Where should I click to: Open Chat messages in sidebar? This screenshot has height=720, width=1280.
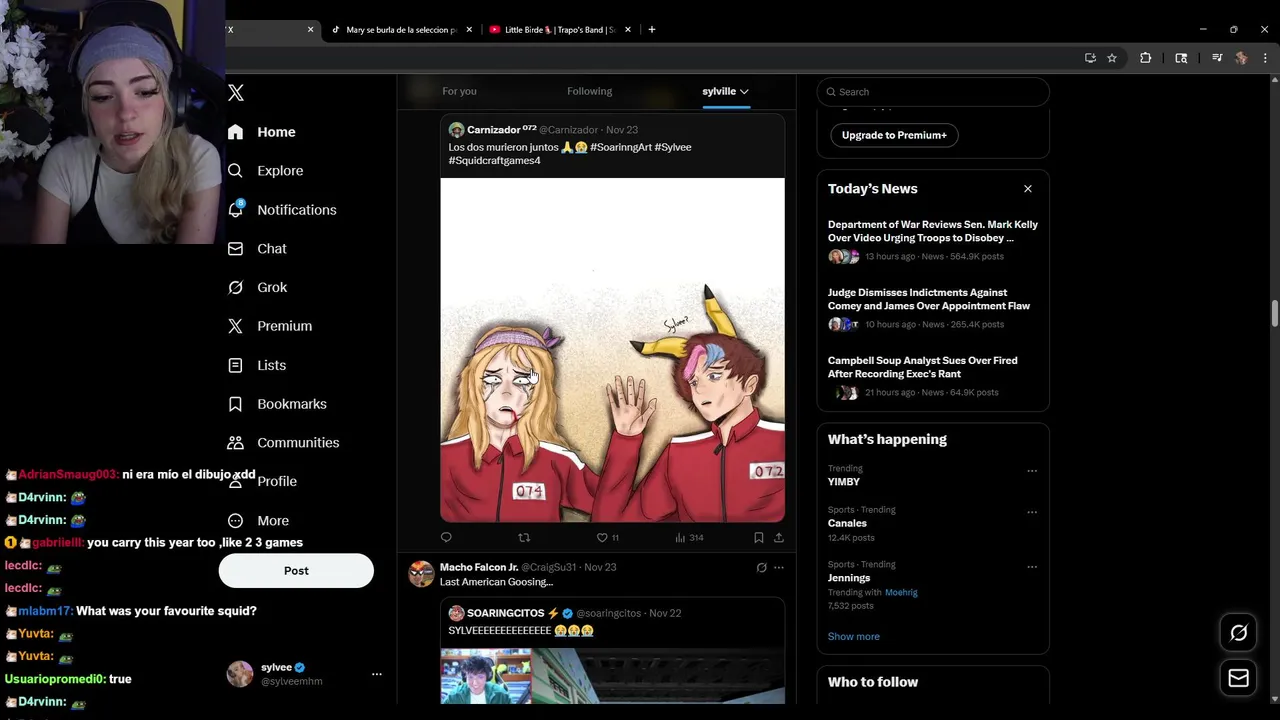(x=258, y=249)
